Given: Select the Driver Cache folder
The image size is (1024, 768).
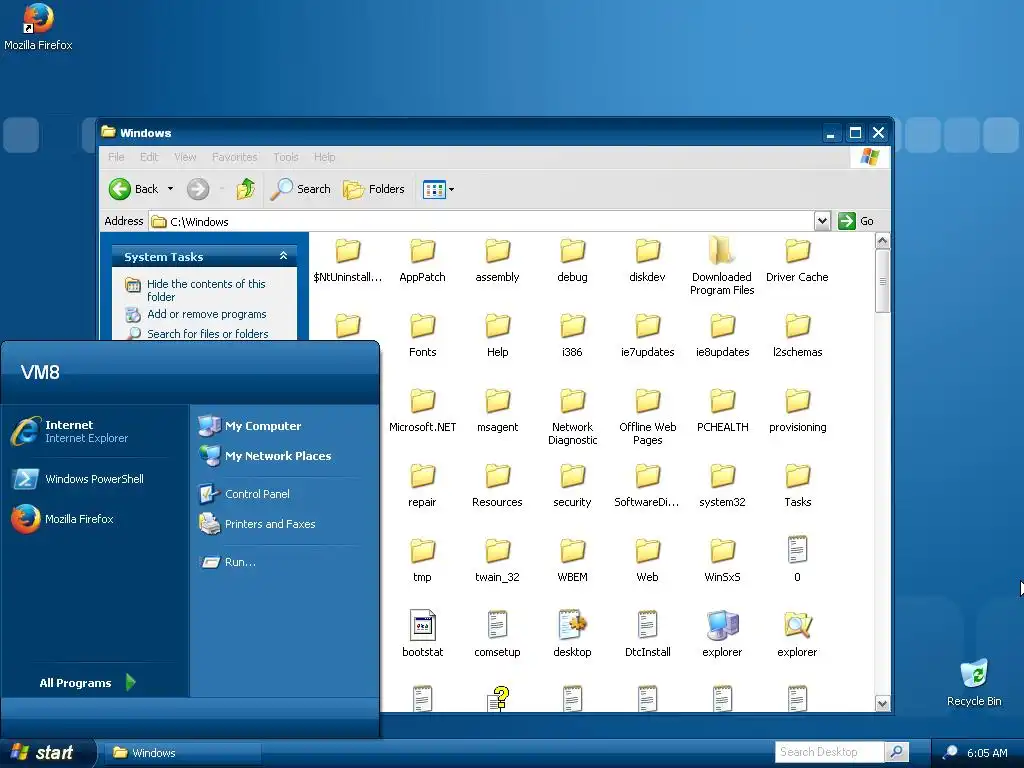Looking at the screenshot, I should tap(797, 261).
